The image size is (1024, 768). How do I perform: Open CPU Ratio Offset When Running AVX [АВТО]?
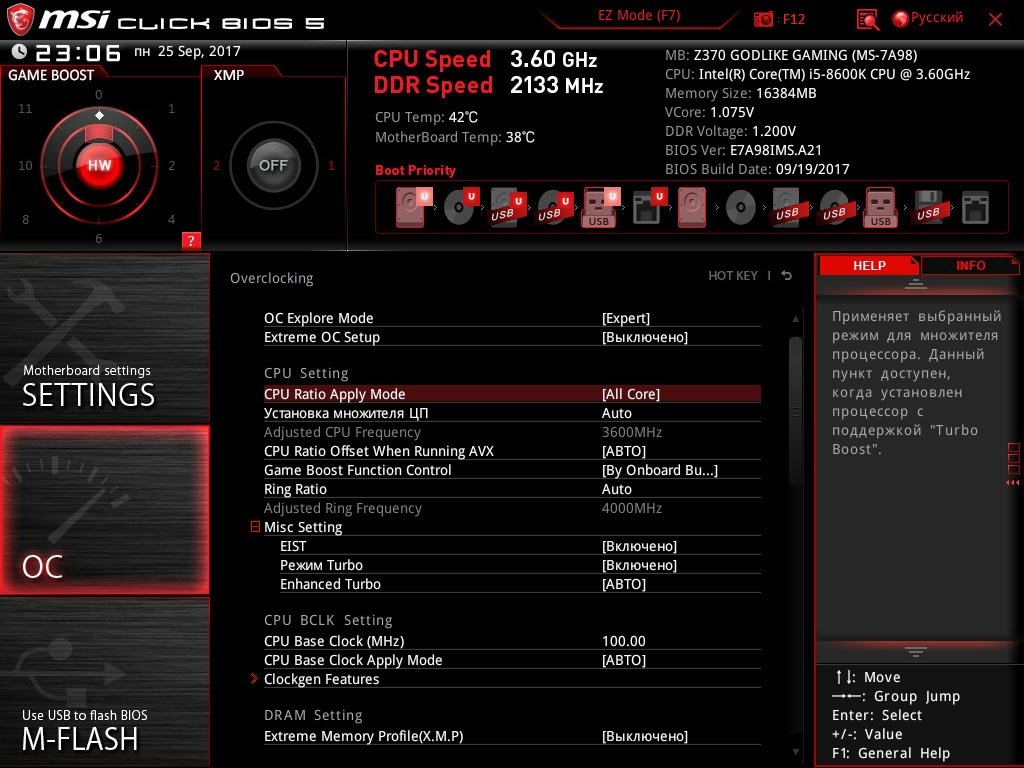click(x=624, y=451)
